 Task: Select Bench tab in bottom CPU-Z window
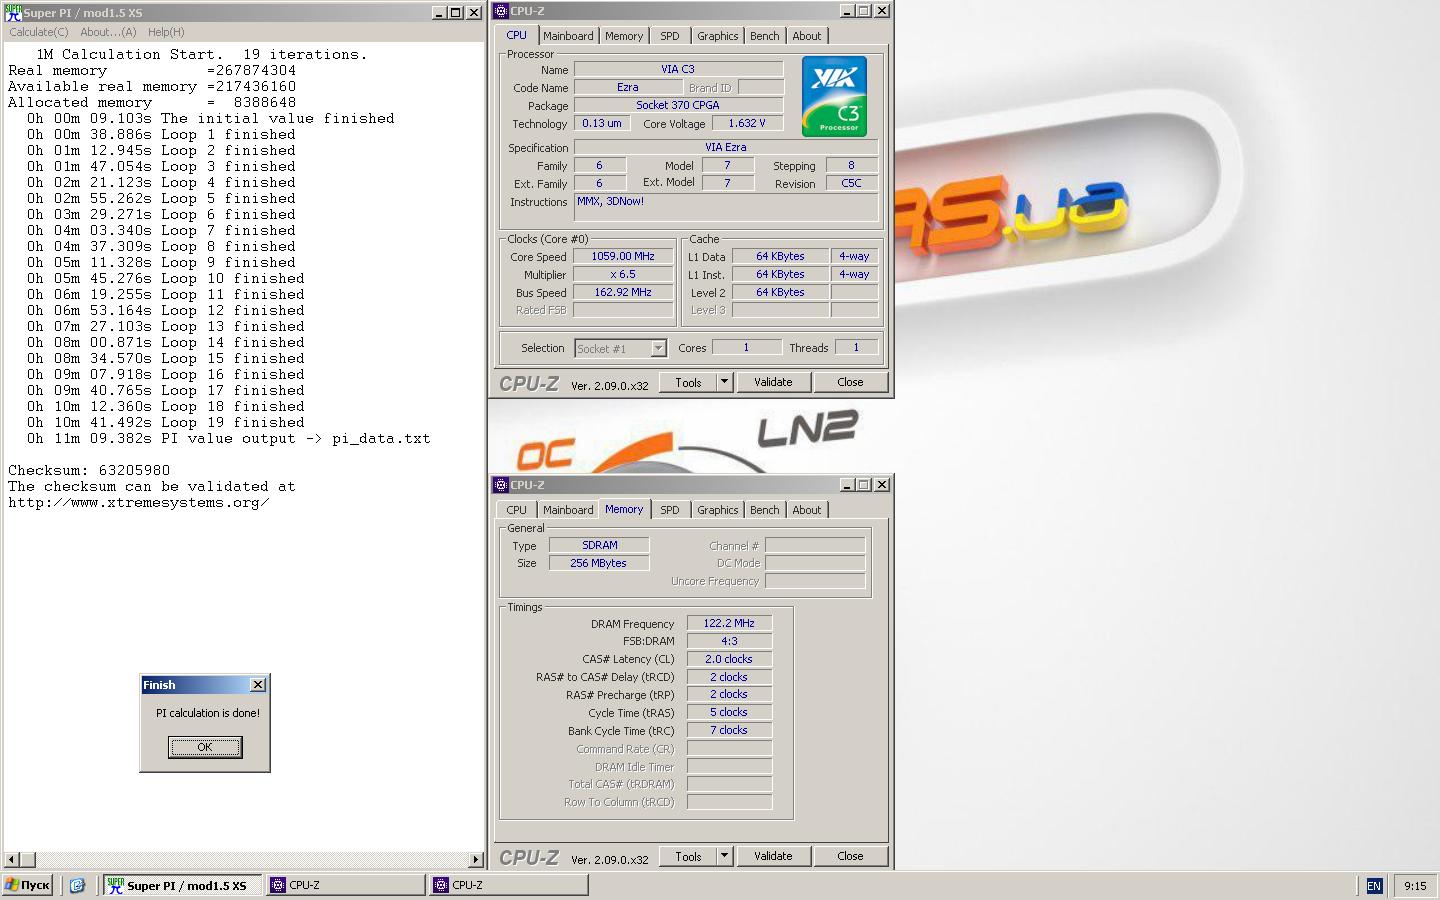tap(765, 510)
